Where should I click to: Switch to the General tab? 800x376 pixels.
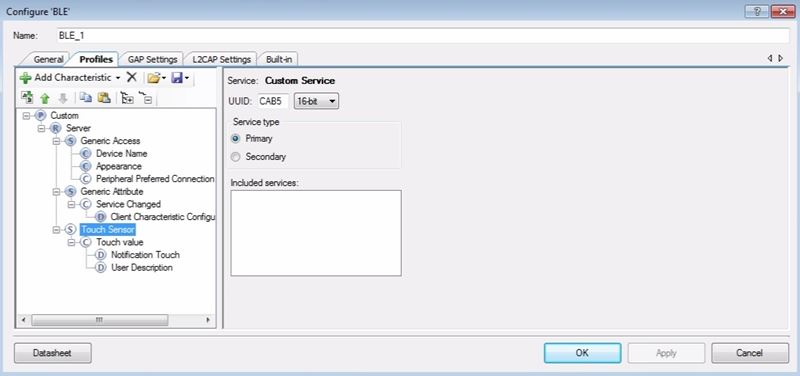[48, 60]
